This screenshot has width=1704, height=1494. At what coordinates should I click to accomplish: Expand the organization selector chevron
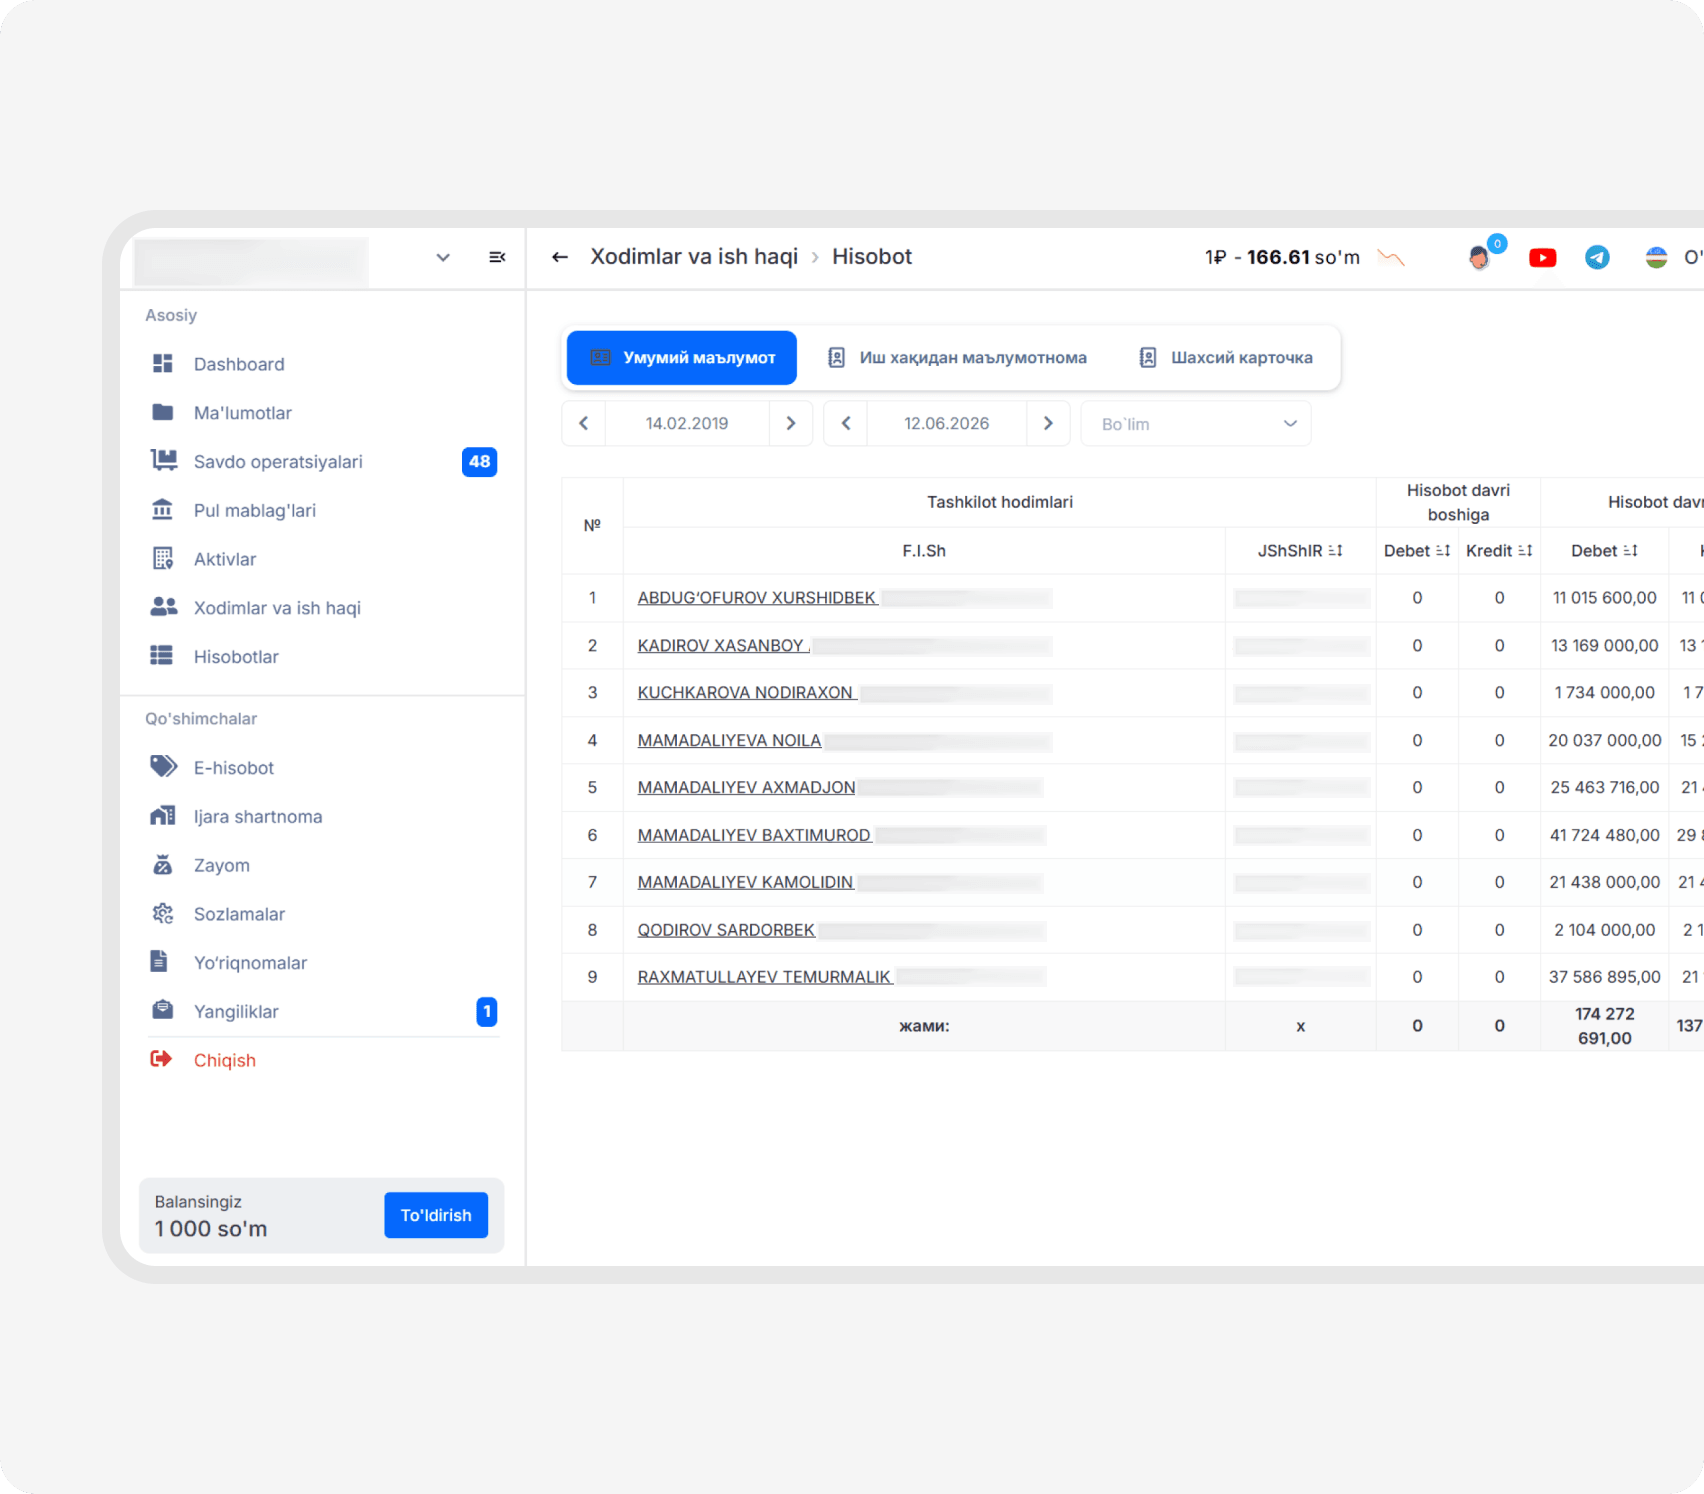click(443, 258)
